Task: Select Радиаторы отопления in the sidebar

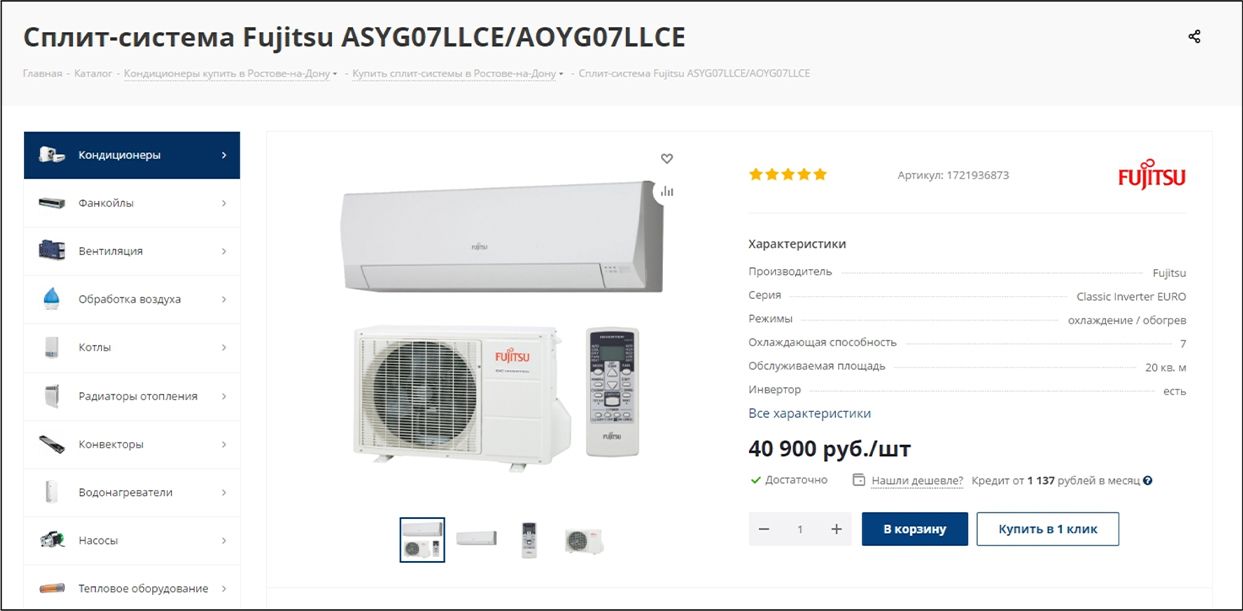Action: click(132, 396)
